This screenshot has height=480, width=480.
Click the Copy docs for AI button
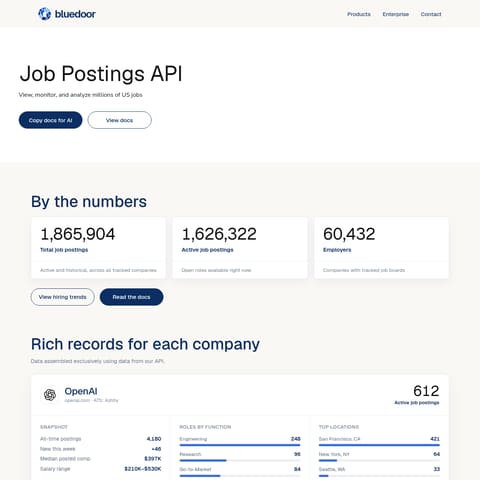(x=50, y=120)
